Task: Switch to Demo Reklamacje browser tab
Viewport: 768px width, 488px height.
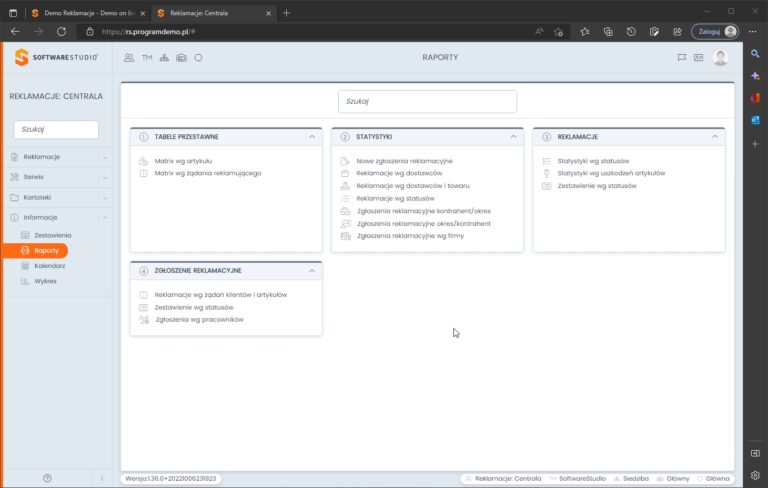Action: tap(89, 13)
